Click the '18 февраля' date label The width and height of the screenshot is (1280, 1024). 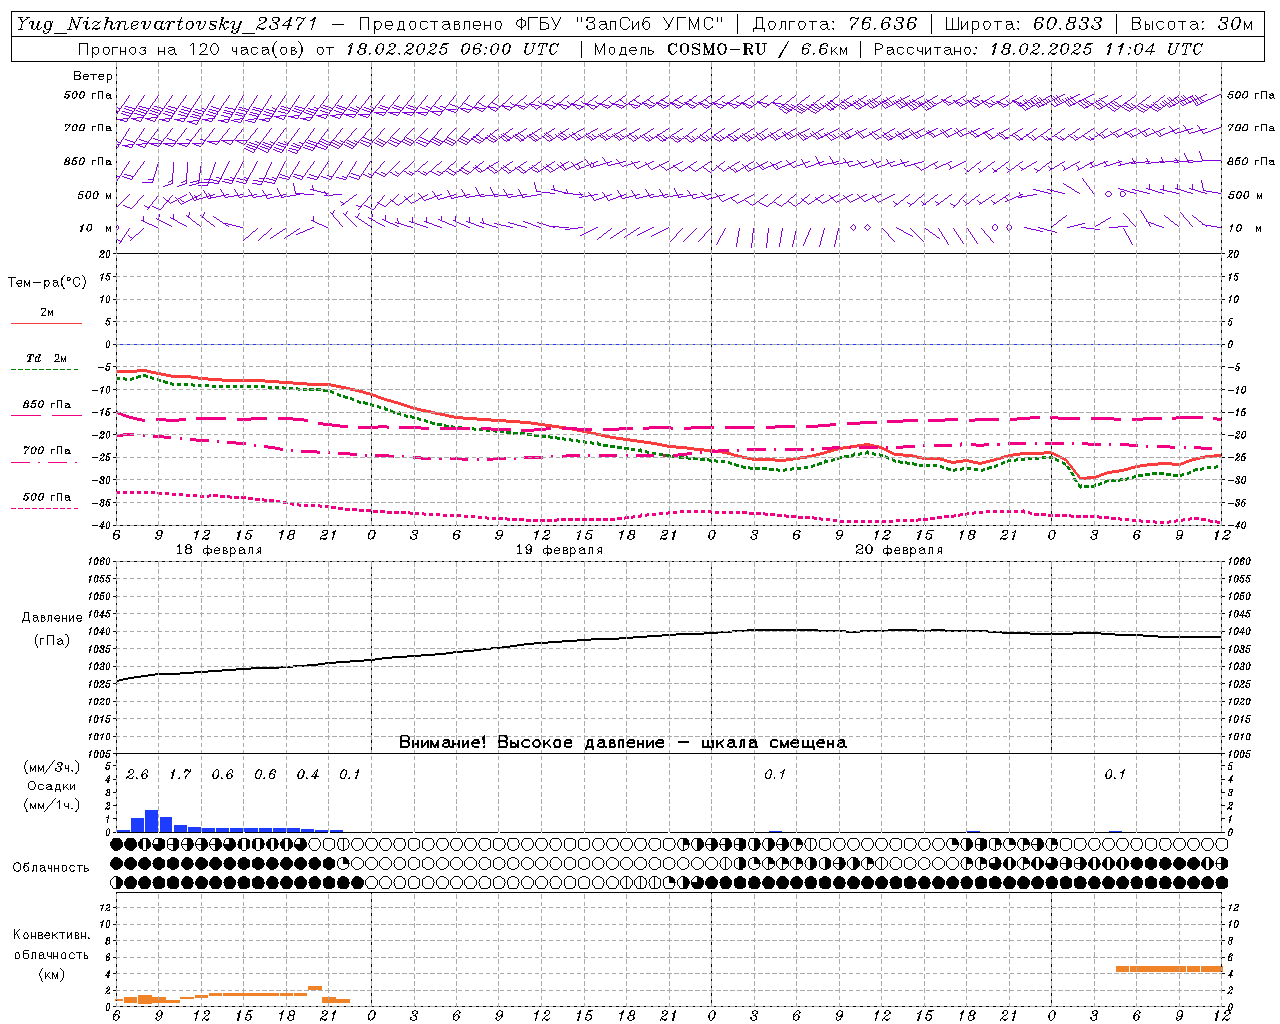[x=219, y=550]
